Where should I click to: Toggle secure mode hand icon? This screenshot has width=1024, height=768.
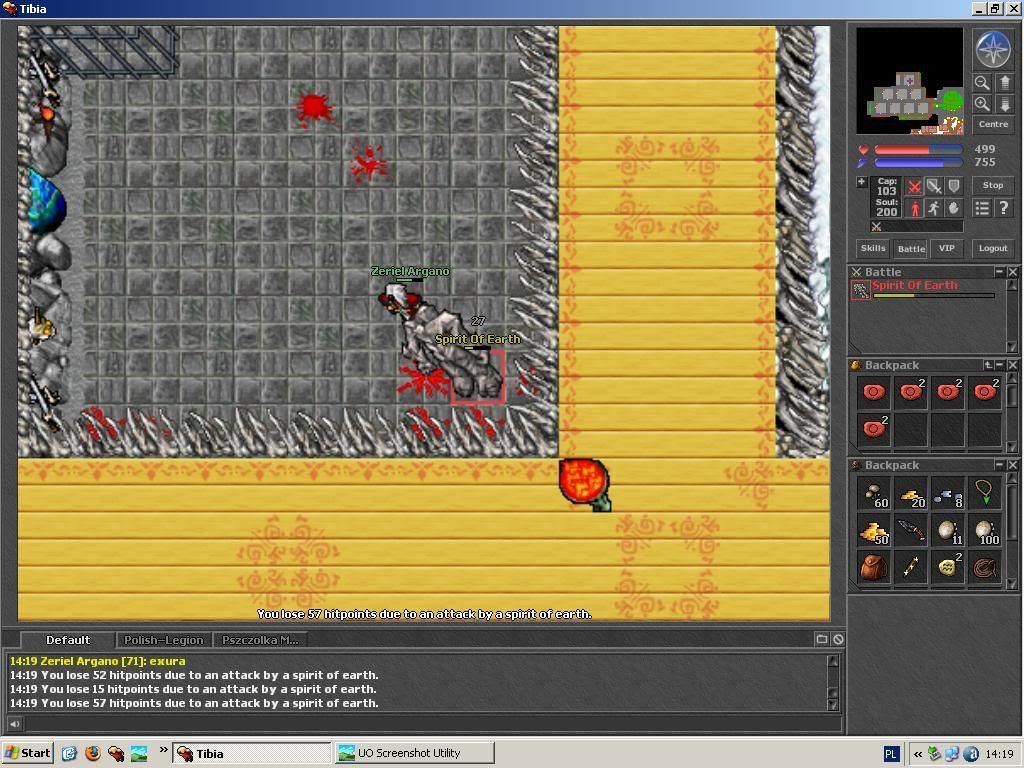[954, 208]
